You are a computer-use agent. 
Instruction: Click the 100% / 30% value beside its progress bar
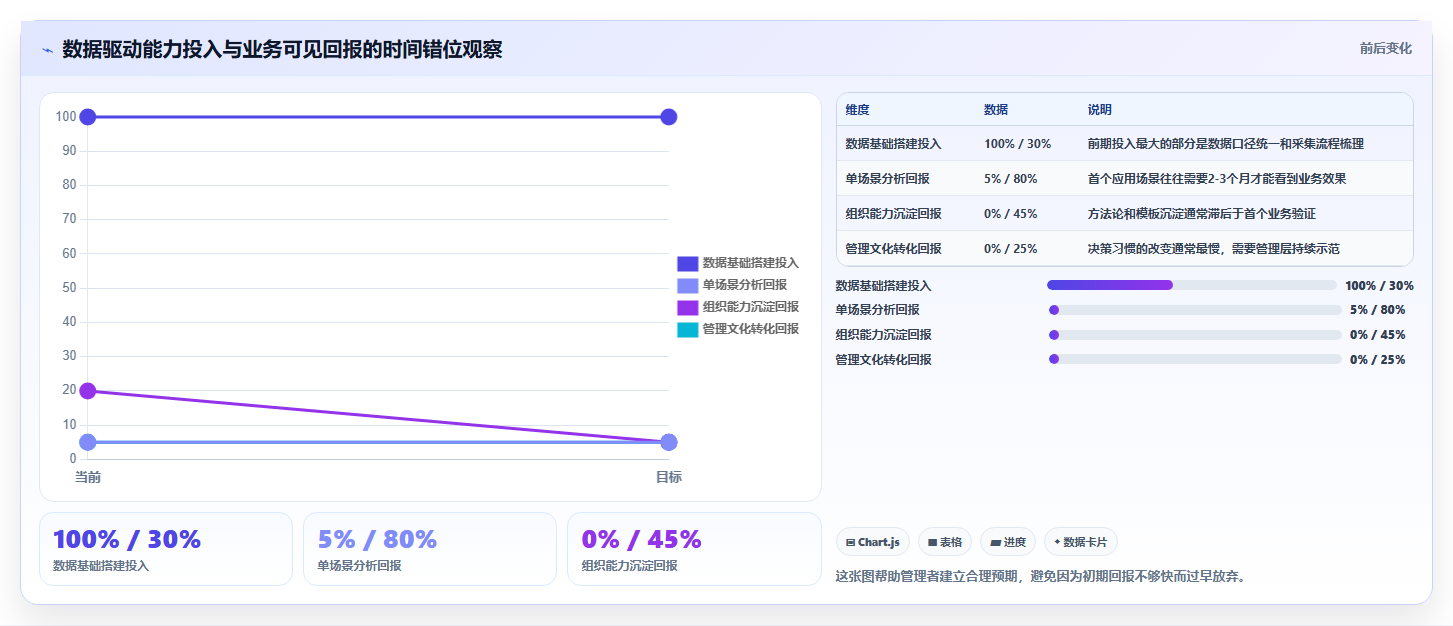click(x=1379, y=286)
